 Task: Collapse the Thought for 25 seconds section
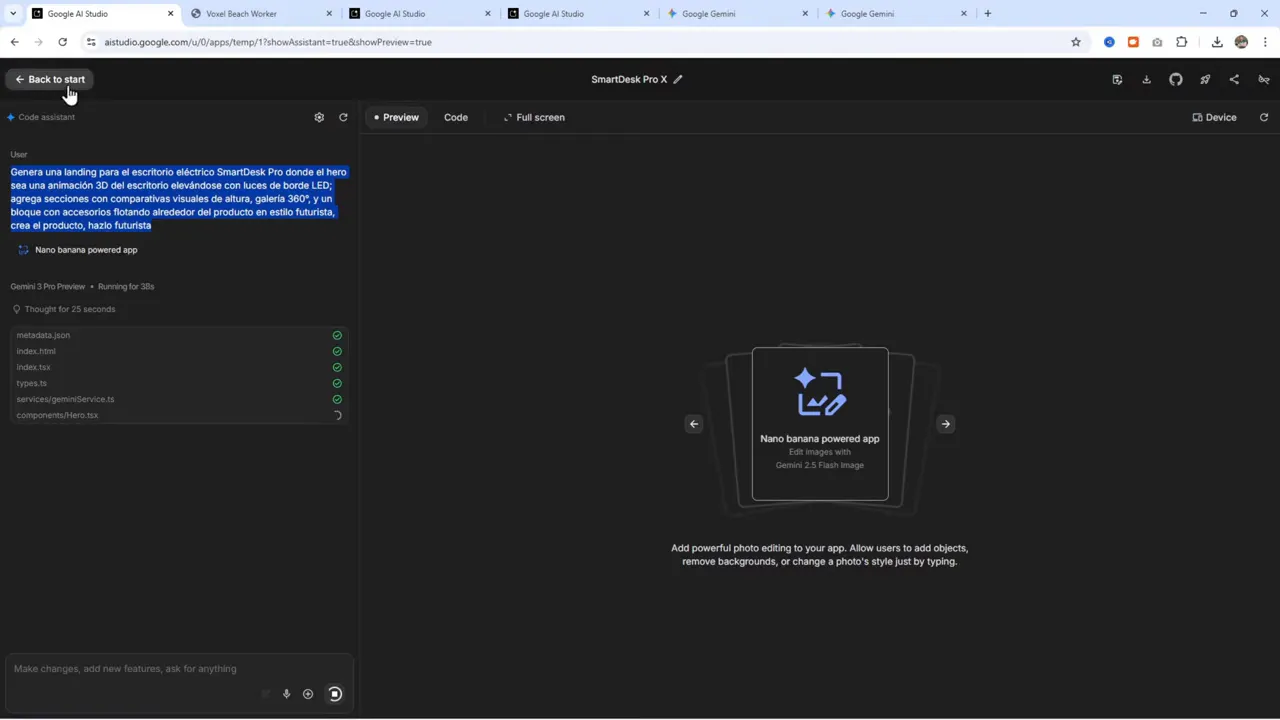(x=70, y=309)
